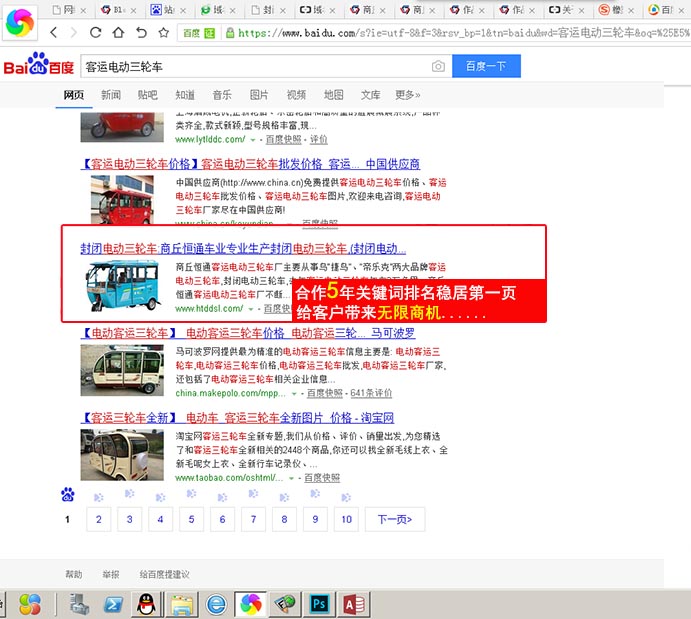Click www.htddsl.com/ URL link
Viewport: 691px width, 619px height.
tap(209, 308)
